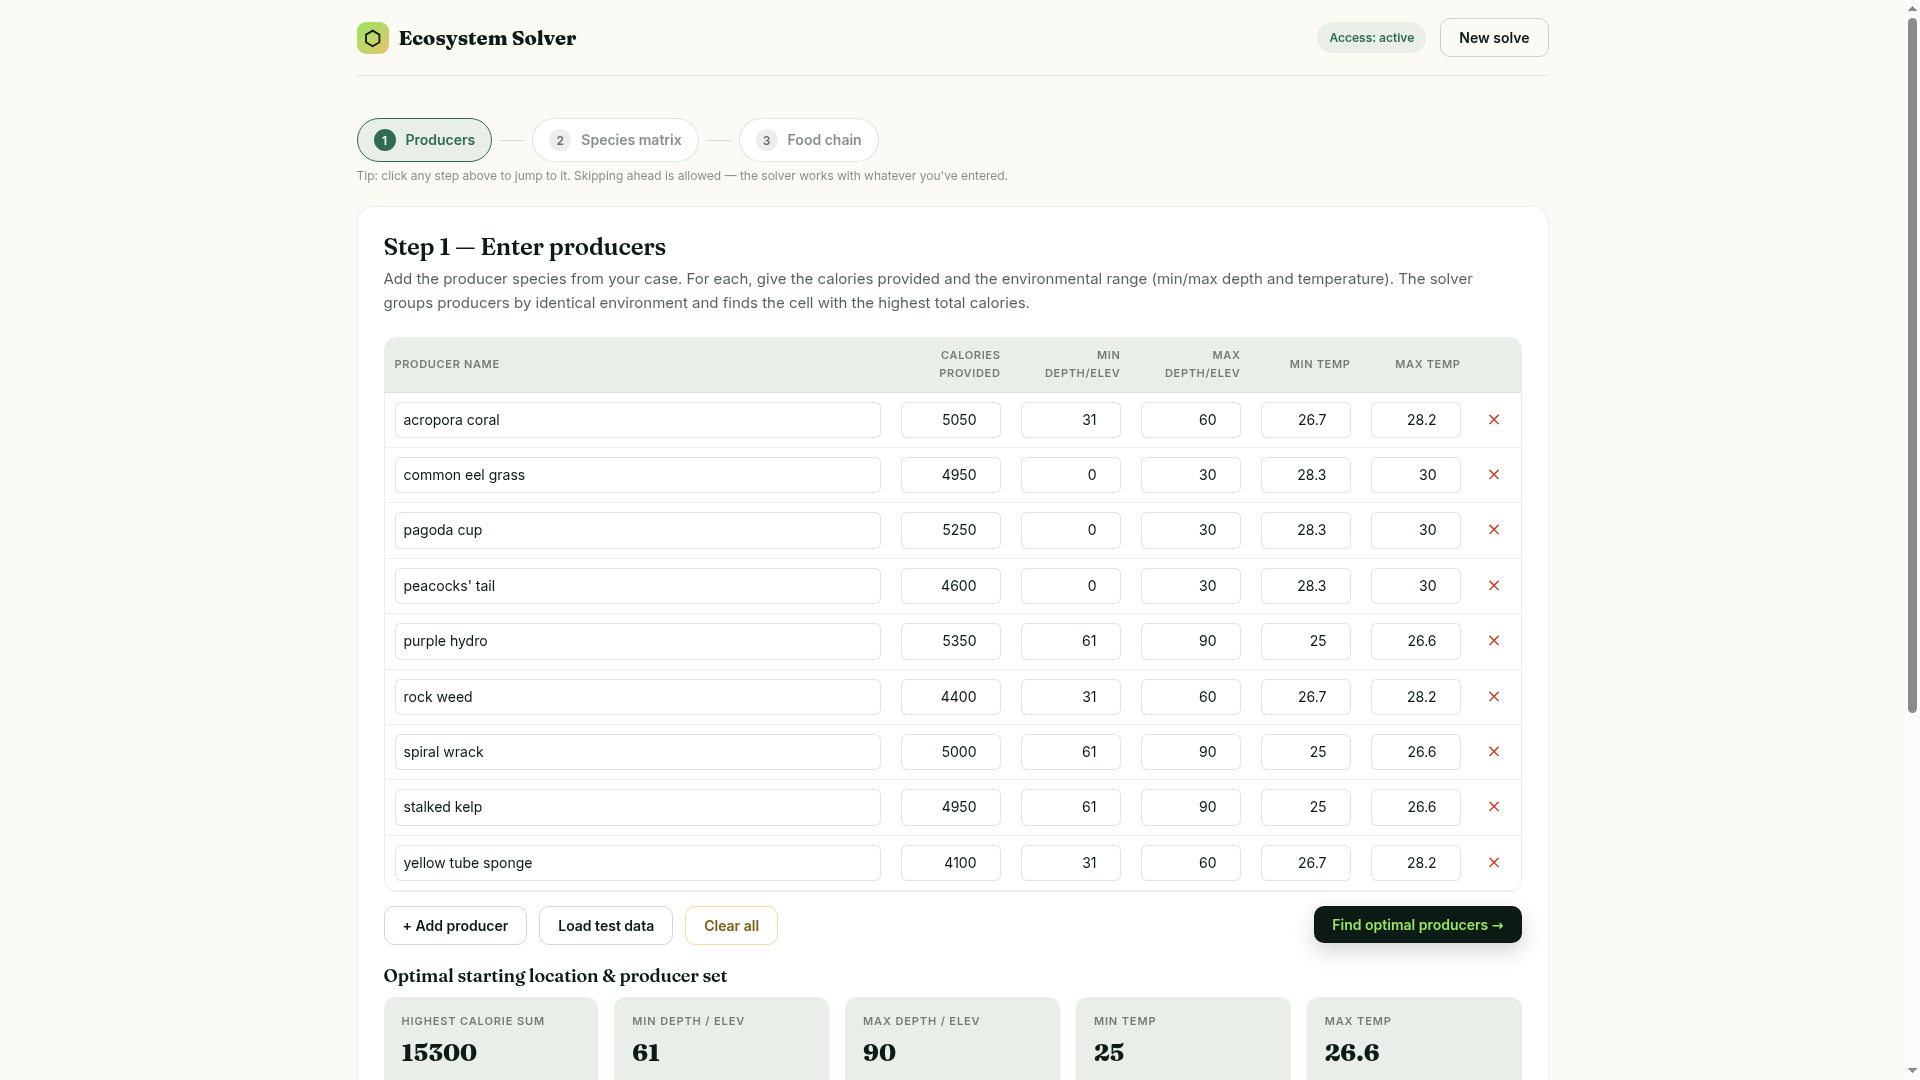1920x1080 pixels.
Task: Delete the rock weed producer
Action: tap(1493, 697)
